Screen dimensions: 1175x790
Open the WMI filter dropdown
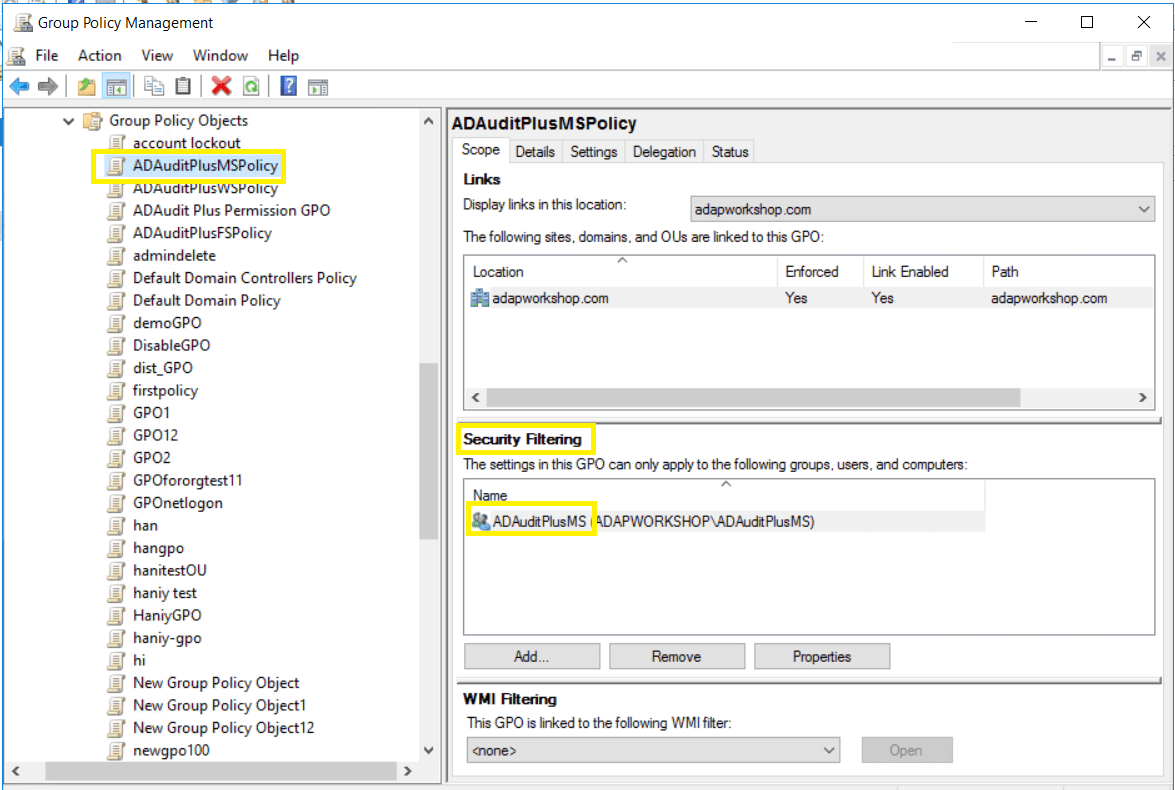tap(653, 750)
